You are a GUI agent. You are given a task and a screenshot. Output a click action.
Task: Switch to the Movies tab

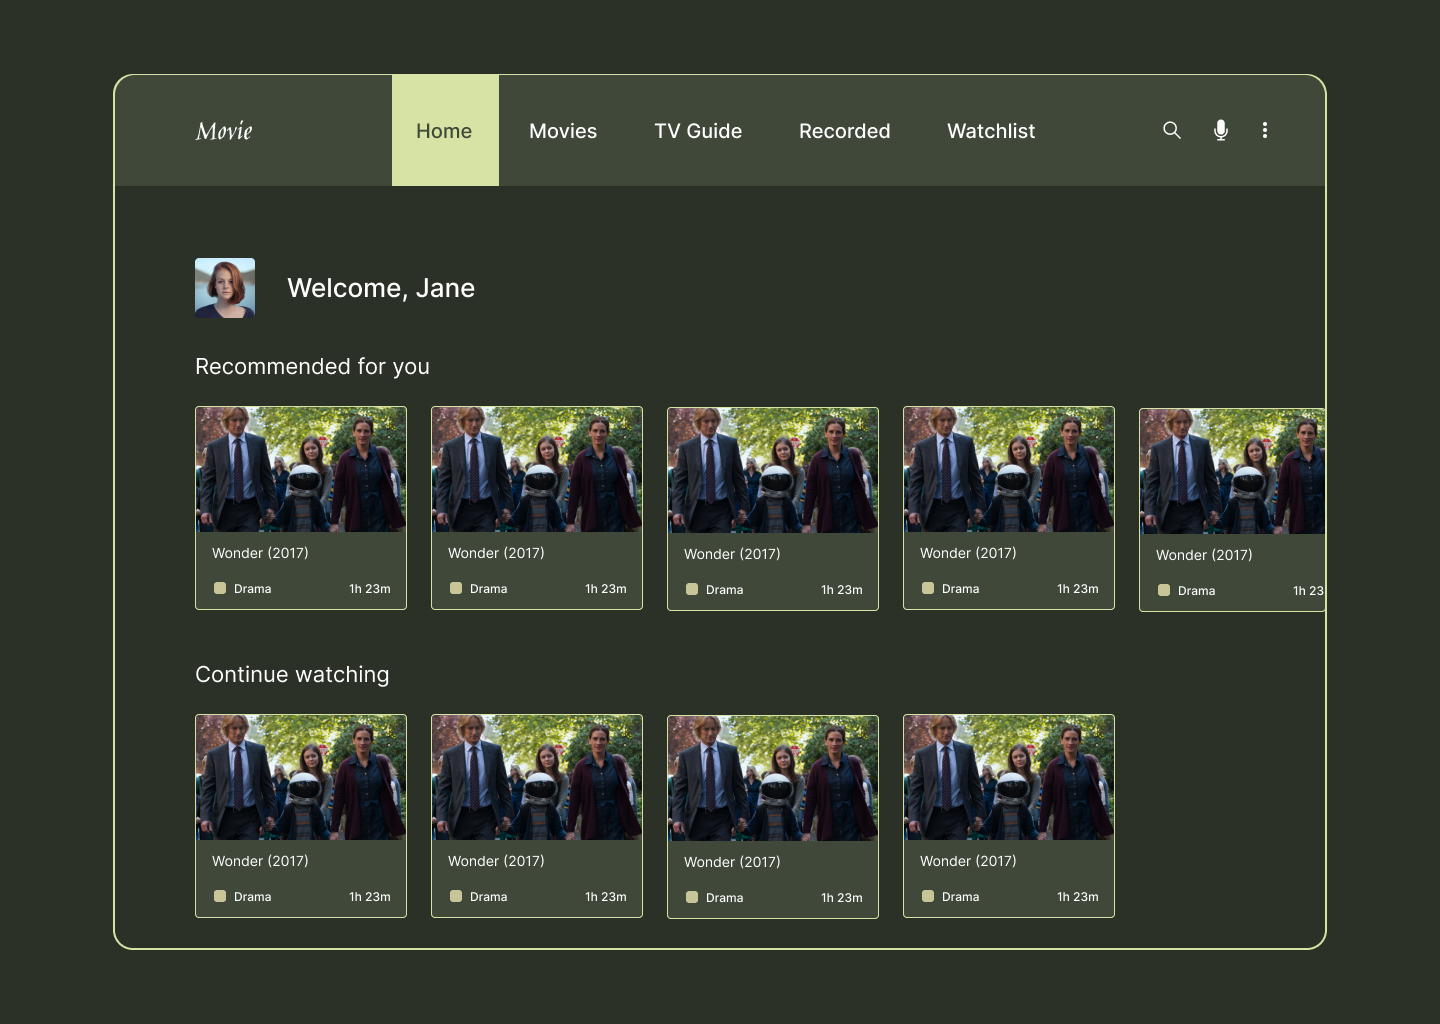[563, 131]
